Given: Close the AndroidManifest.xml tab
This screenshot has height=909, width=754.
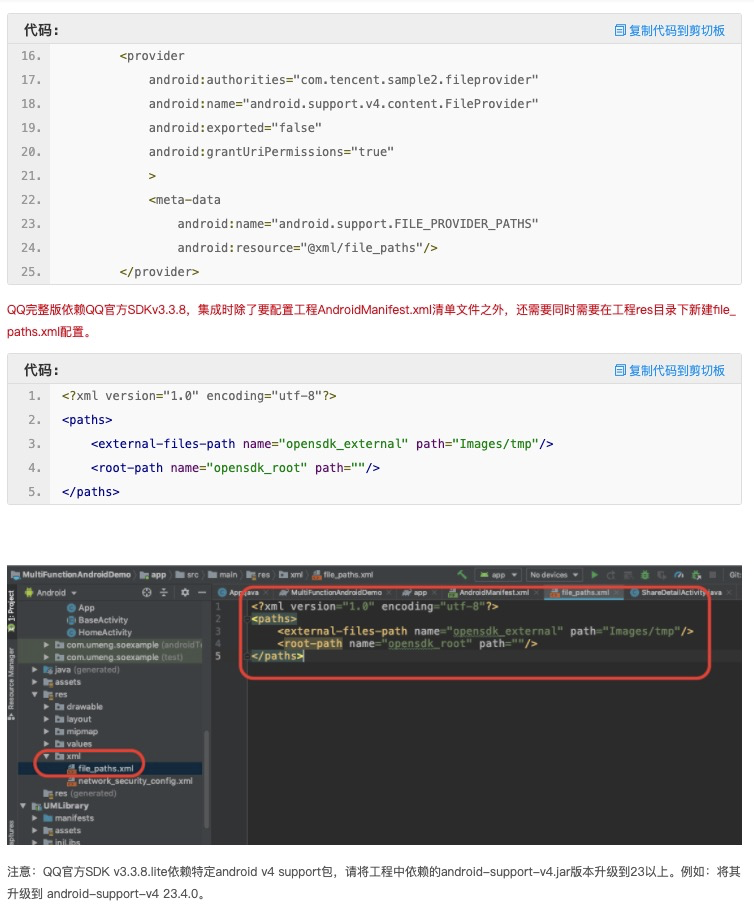Looking at the screenshot, I should click(536, 592).
